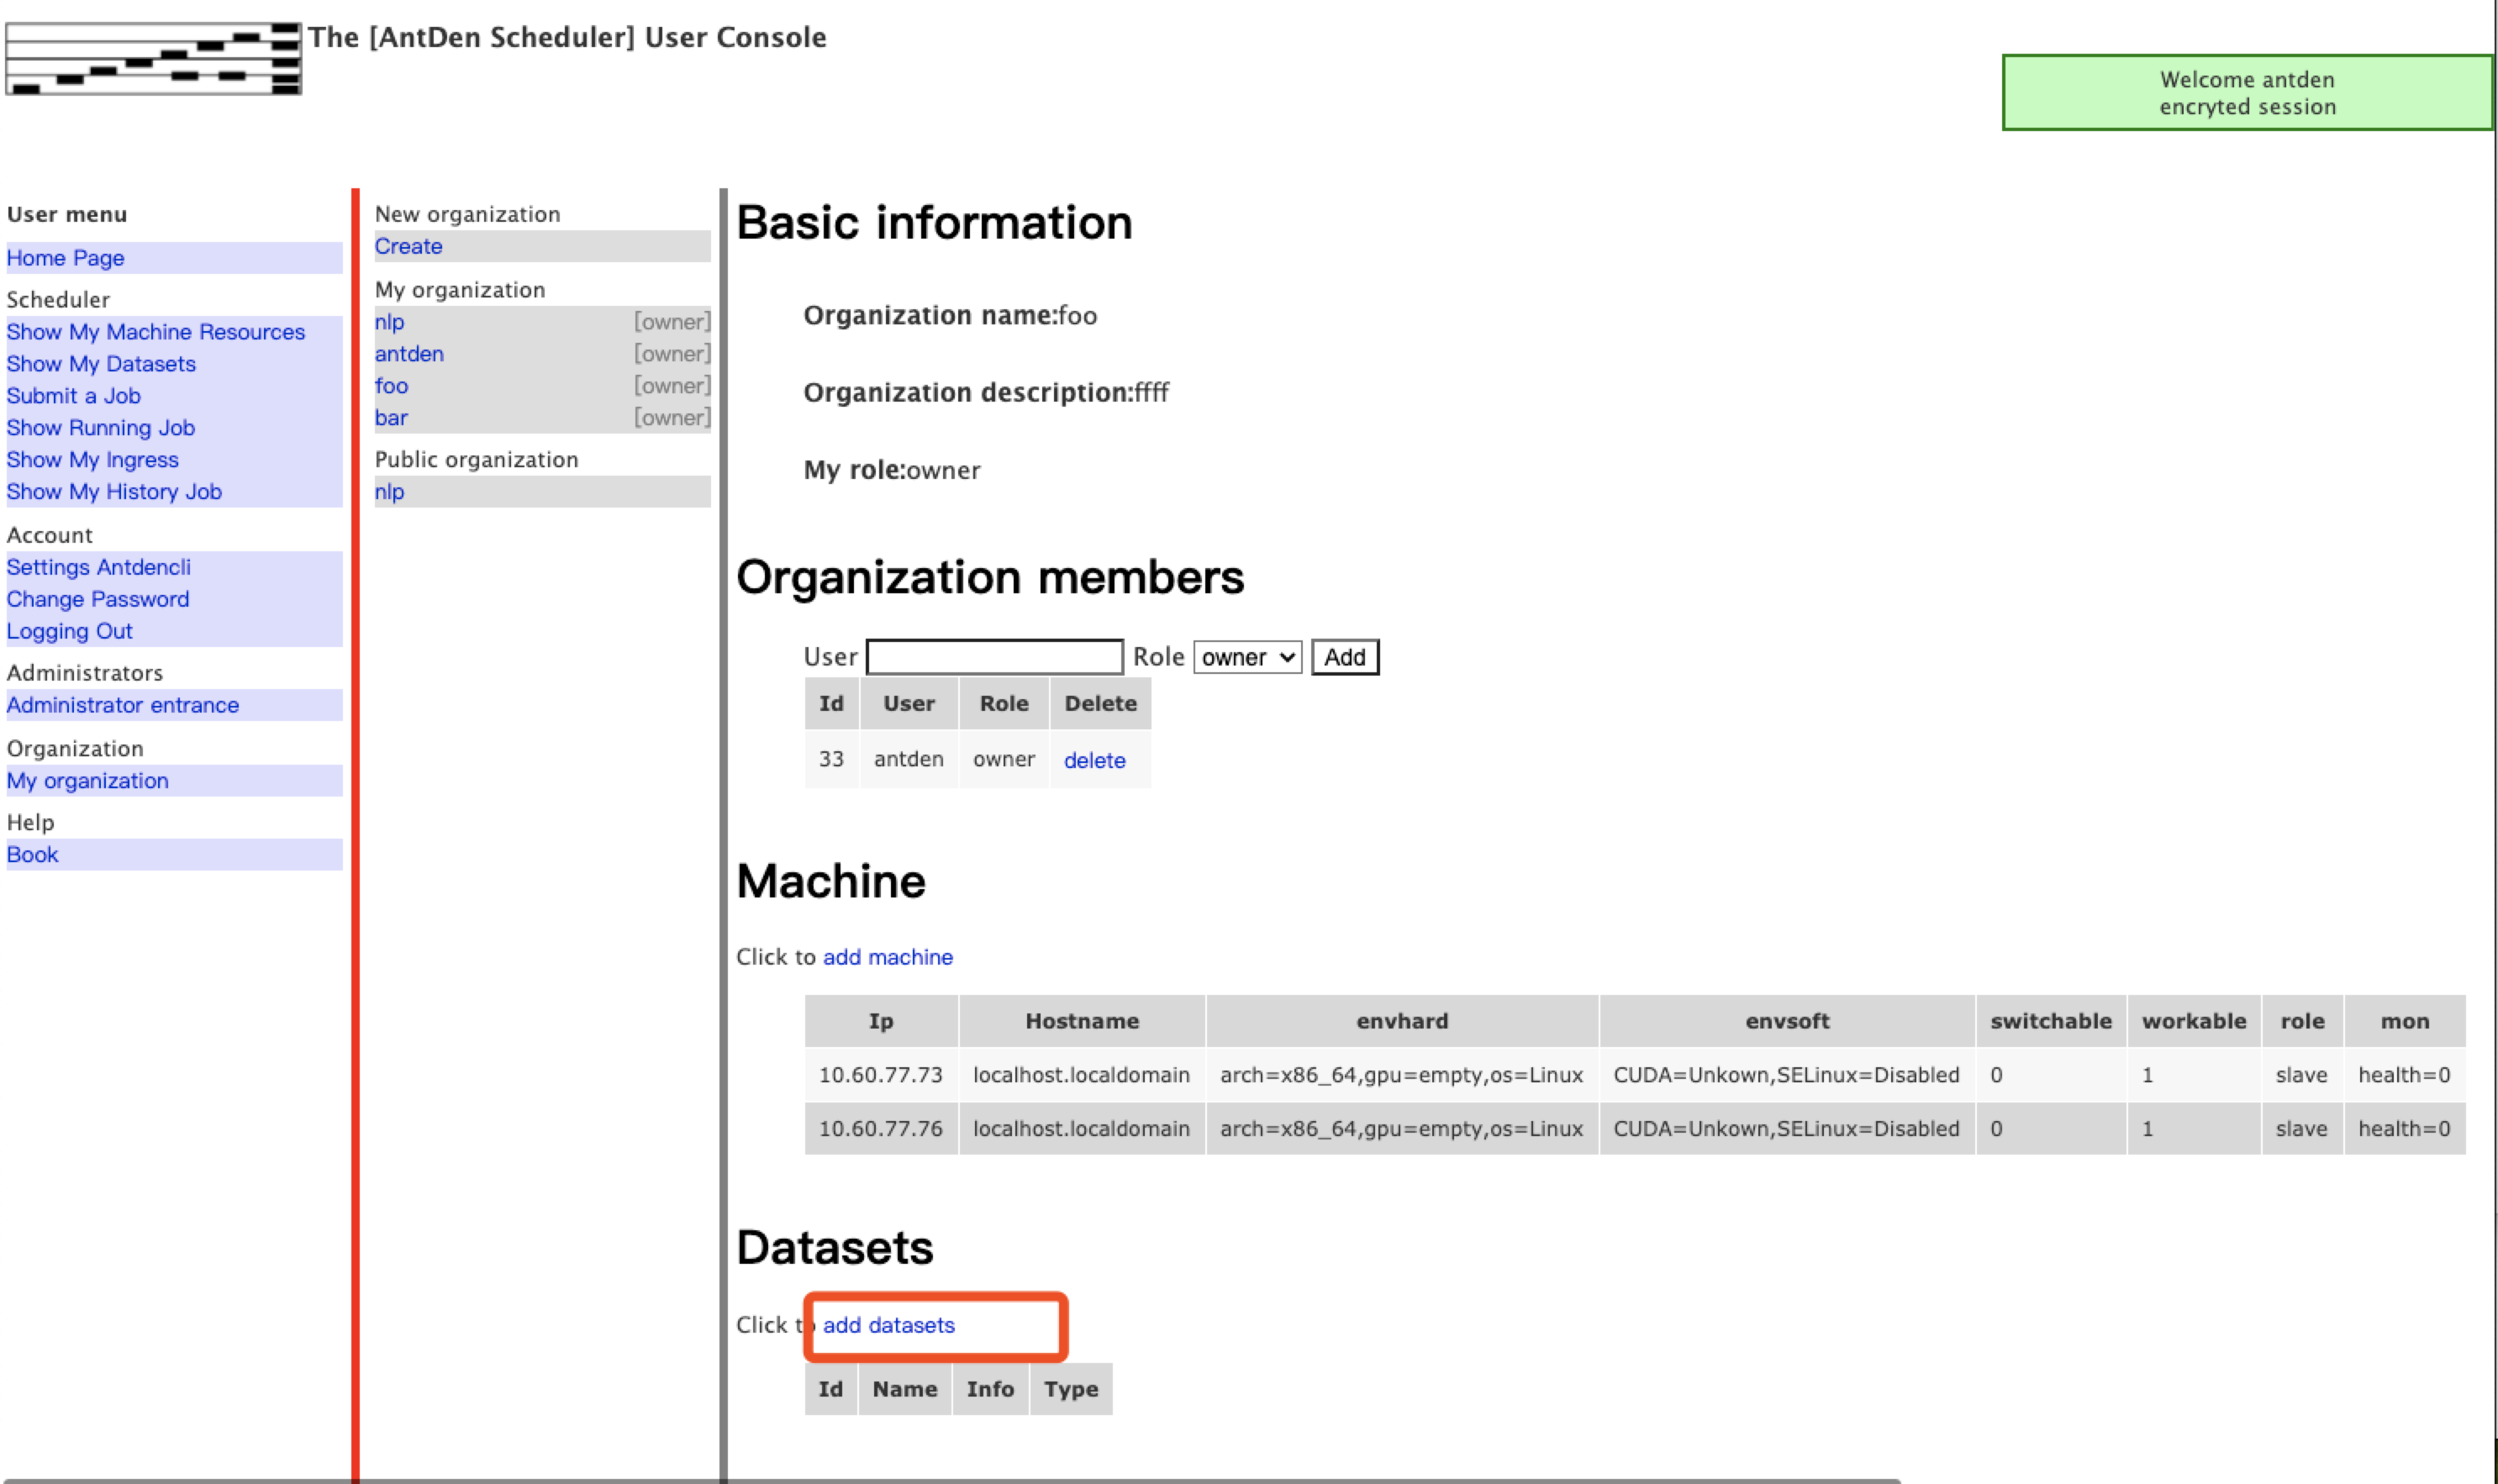Click the Datasets Name column header

905,1389
